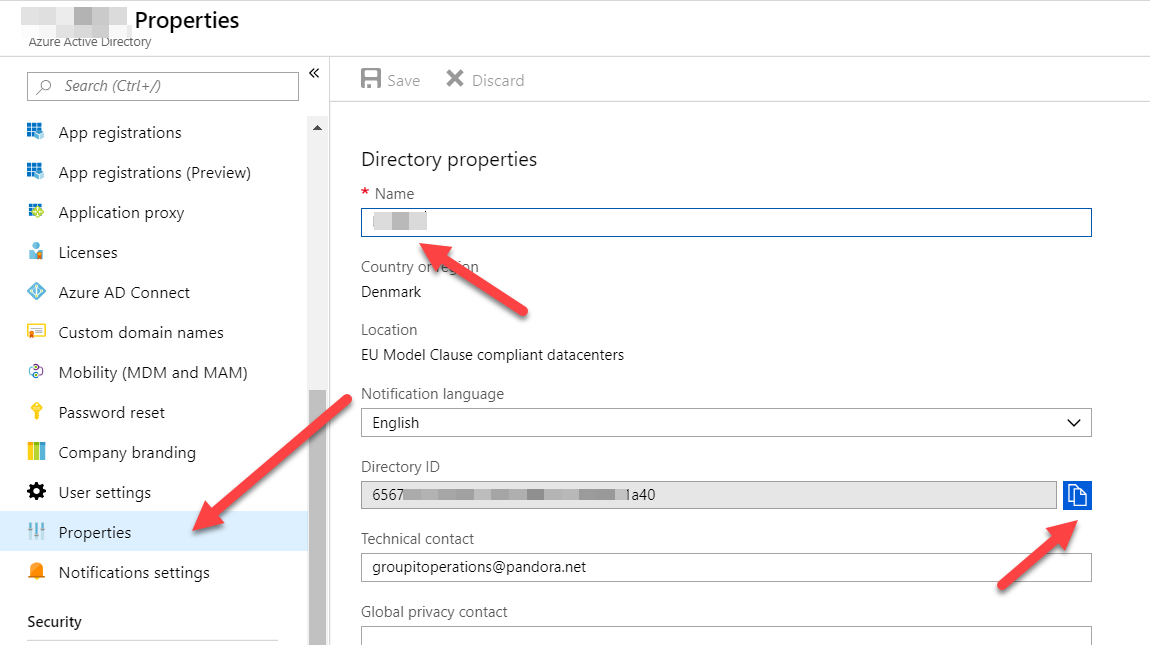
Task: Select the Licenses icon
Action: tap(36, 252)
